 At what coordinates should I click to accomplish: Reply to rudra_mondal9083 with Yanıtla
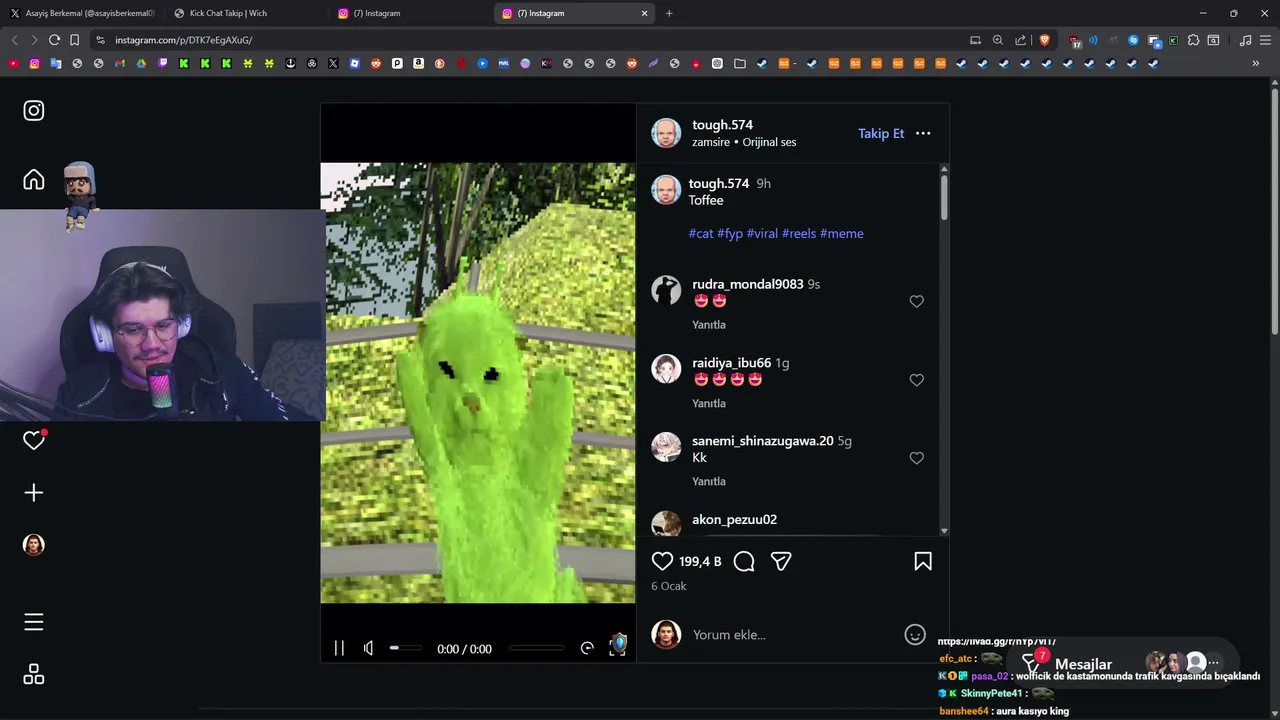point(709,325)
